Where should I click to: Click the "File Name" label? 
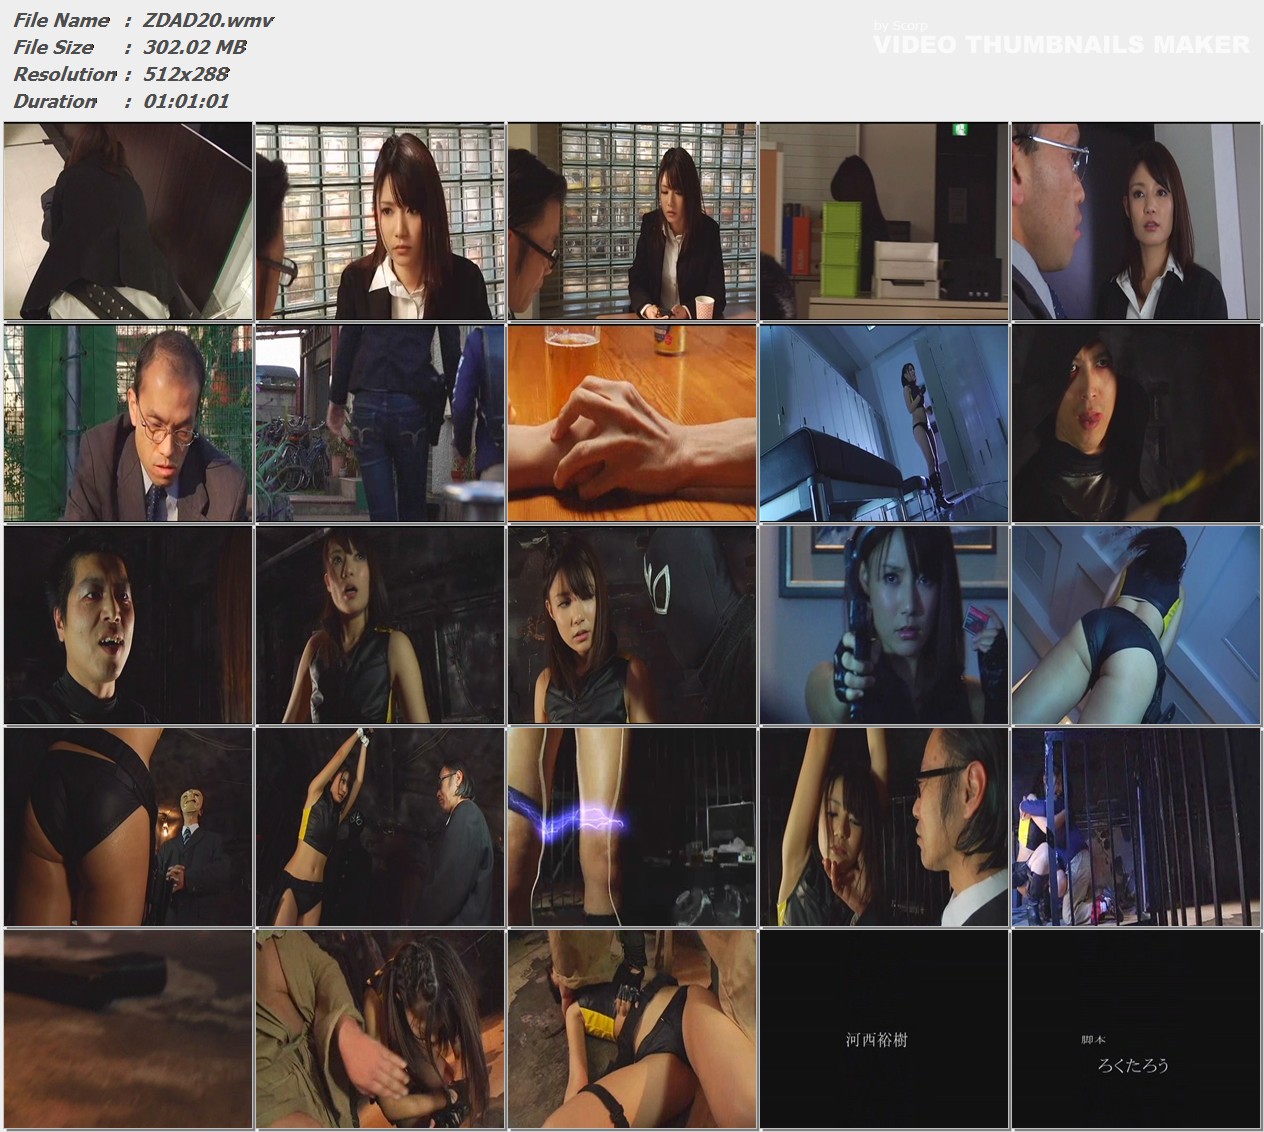pyautogui.click(x=61, y=20)
